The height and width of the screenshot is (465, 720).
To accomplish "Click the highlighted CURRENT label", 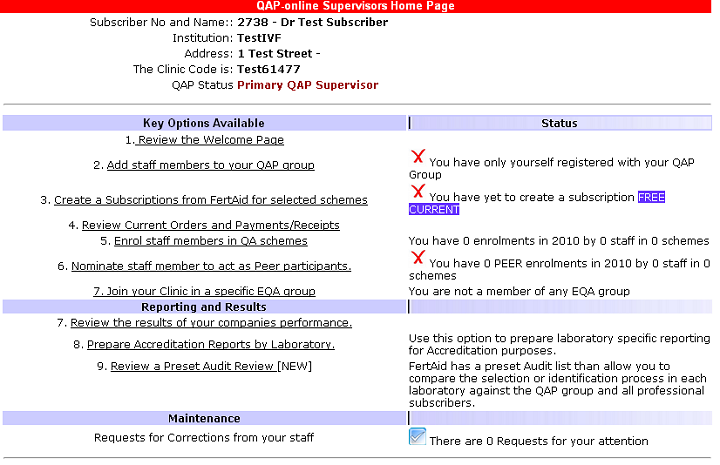I will tap(434, 210).
